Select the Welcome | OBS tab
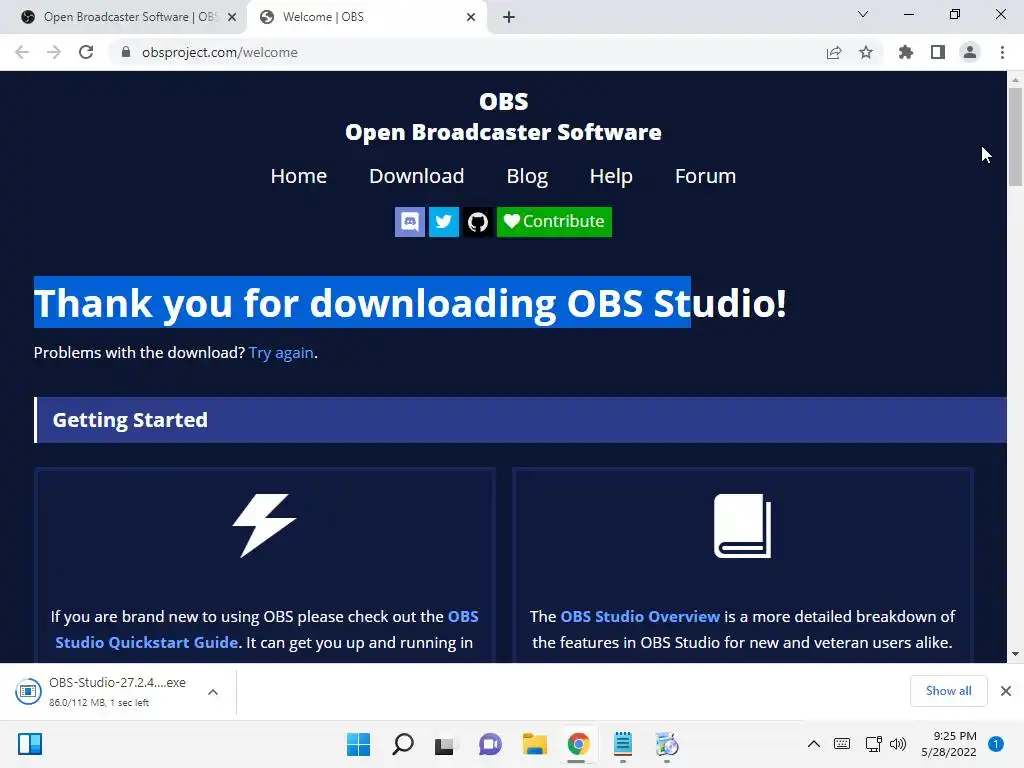This screenshot has width=1024, height=768. pos(366,17)
